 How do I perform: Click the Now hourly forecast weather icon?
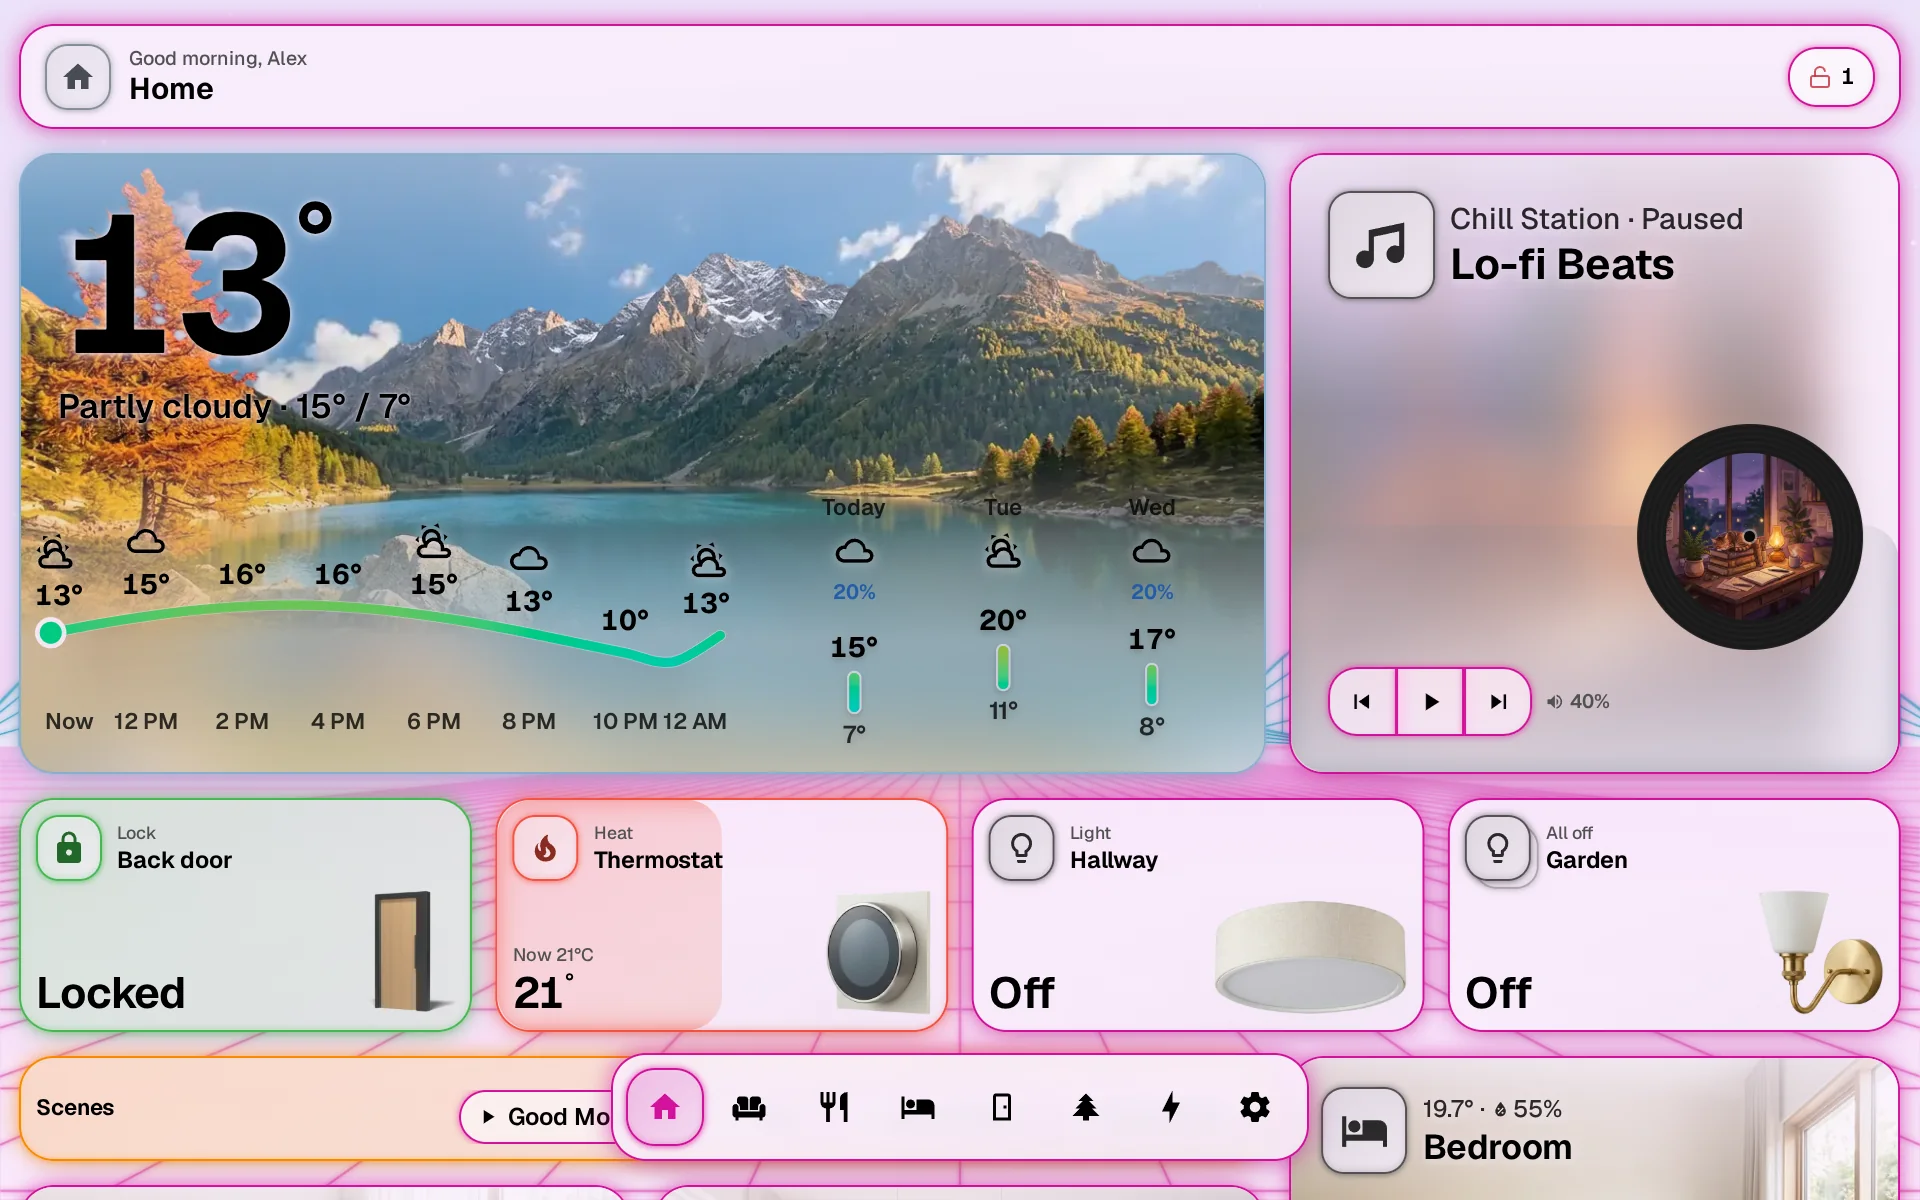point(55,552)
